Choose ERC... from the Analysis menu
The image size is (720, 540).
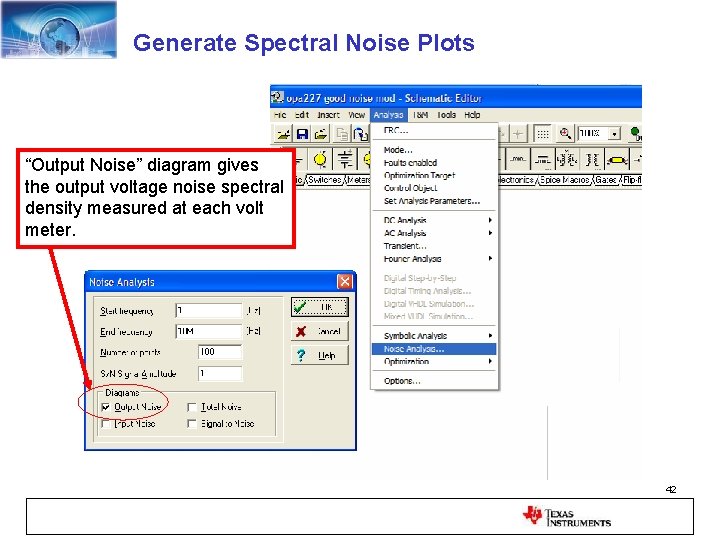434,130
